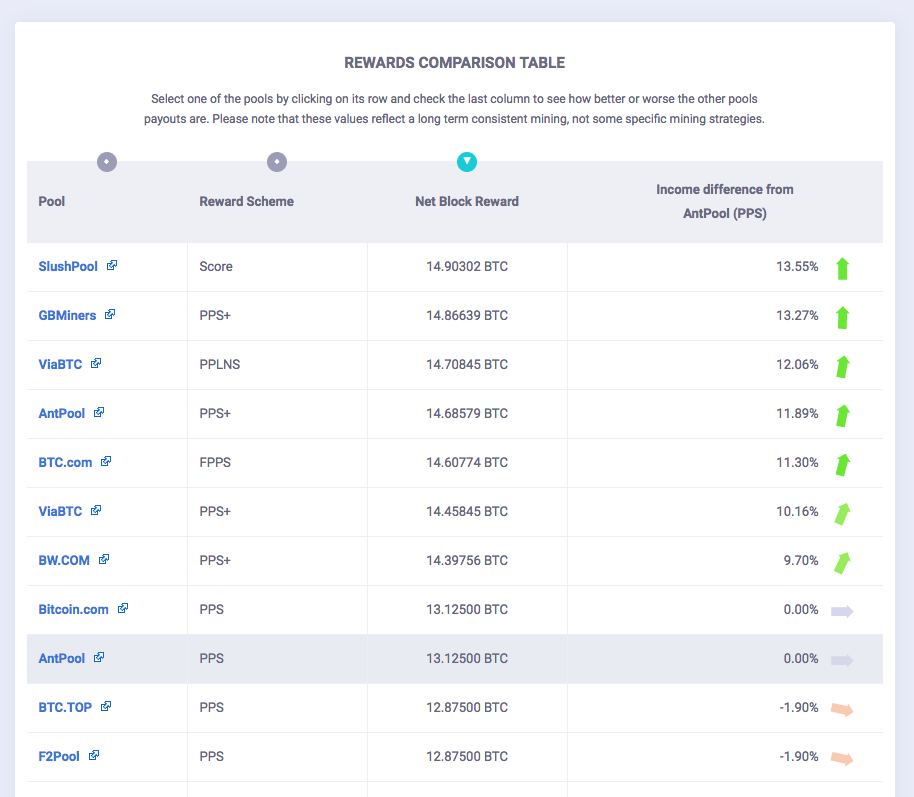The image size is (914, 797).
Task: Open BTC.com's external link icon
Action: (105, 462)
